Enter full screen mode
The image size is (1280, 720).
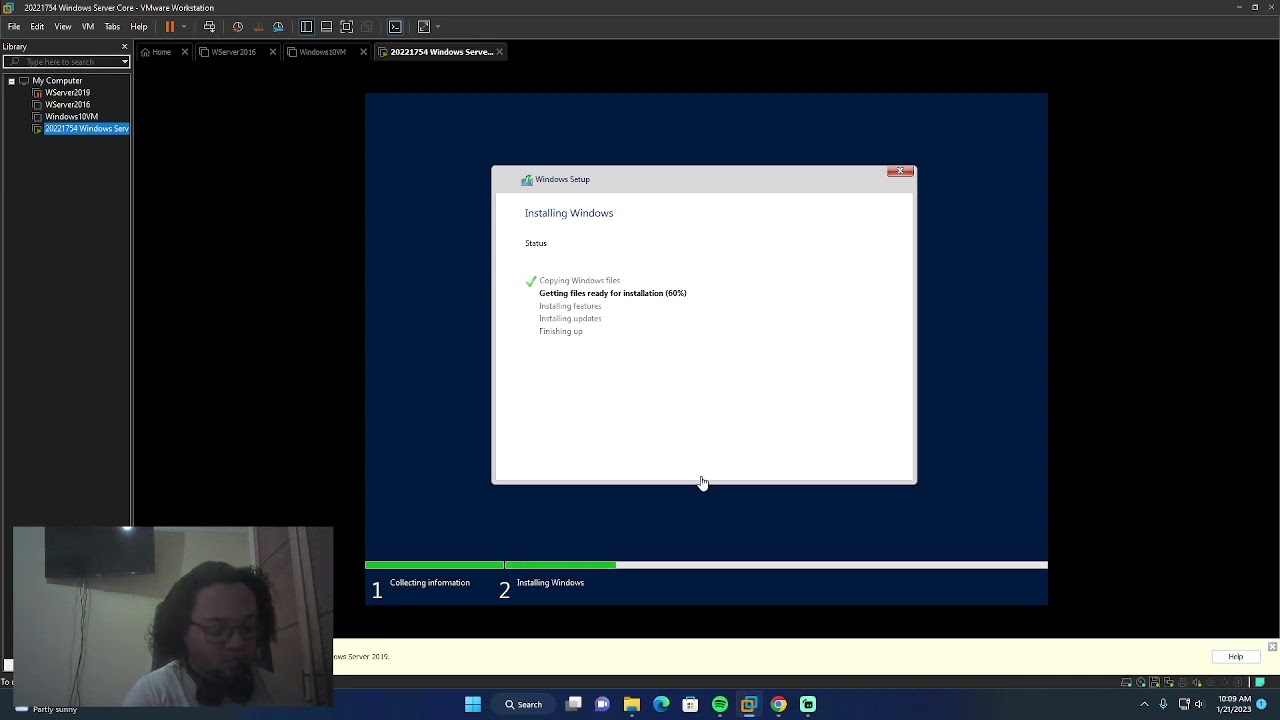(x=346, y=27)
